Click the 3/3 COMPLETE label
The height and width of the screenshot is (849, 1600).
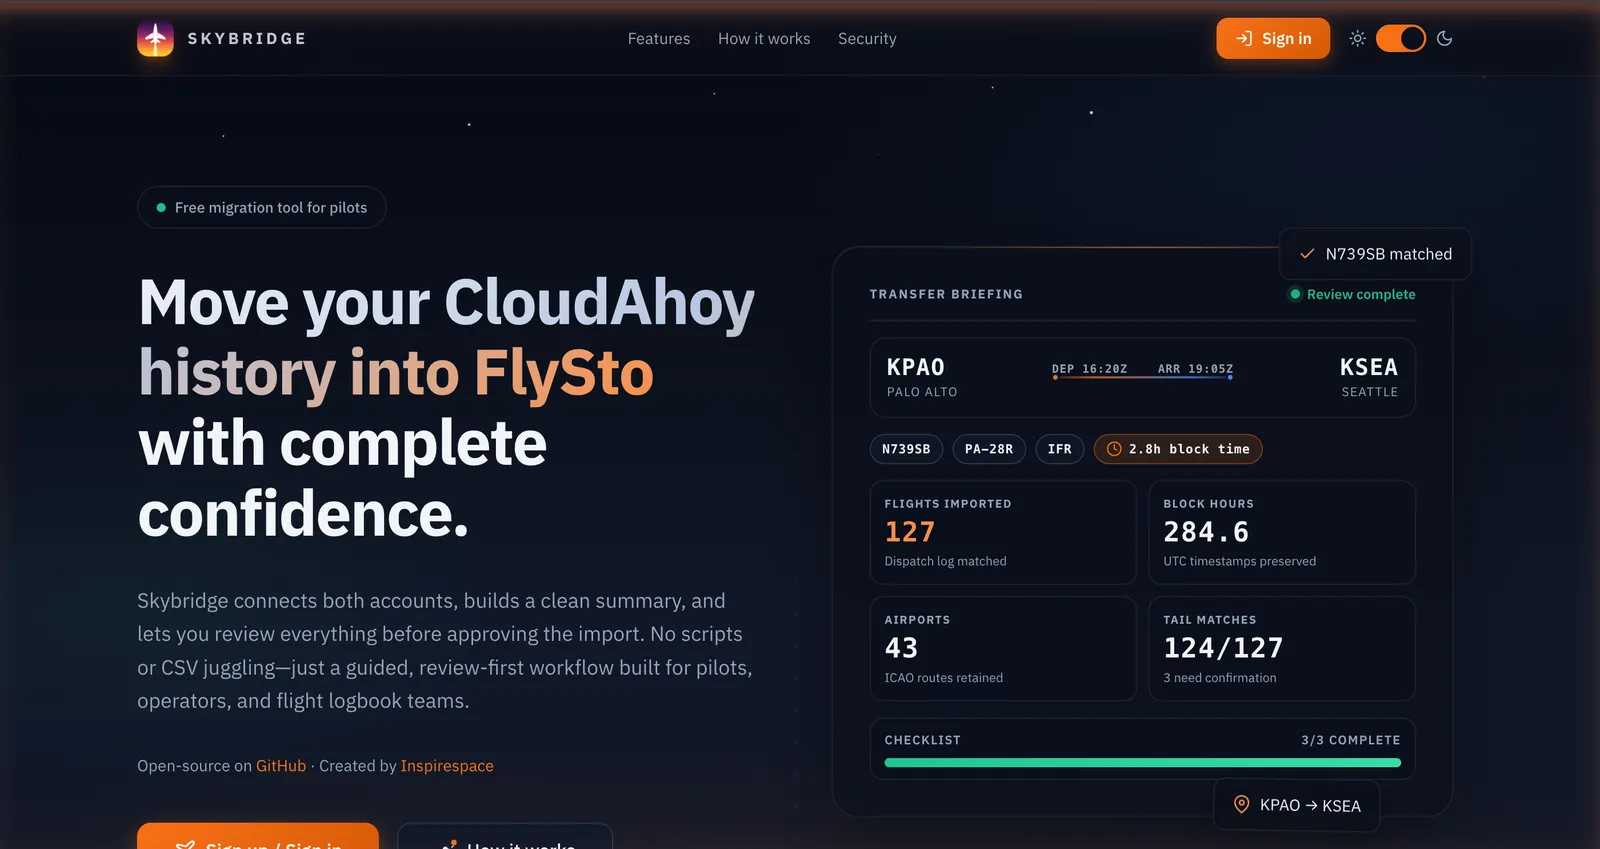1350,740
